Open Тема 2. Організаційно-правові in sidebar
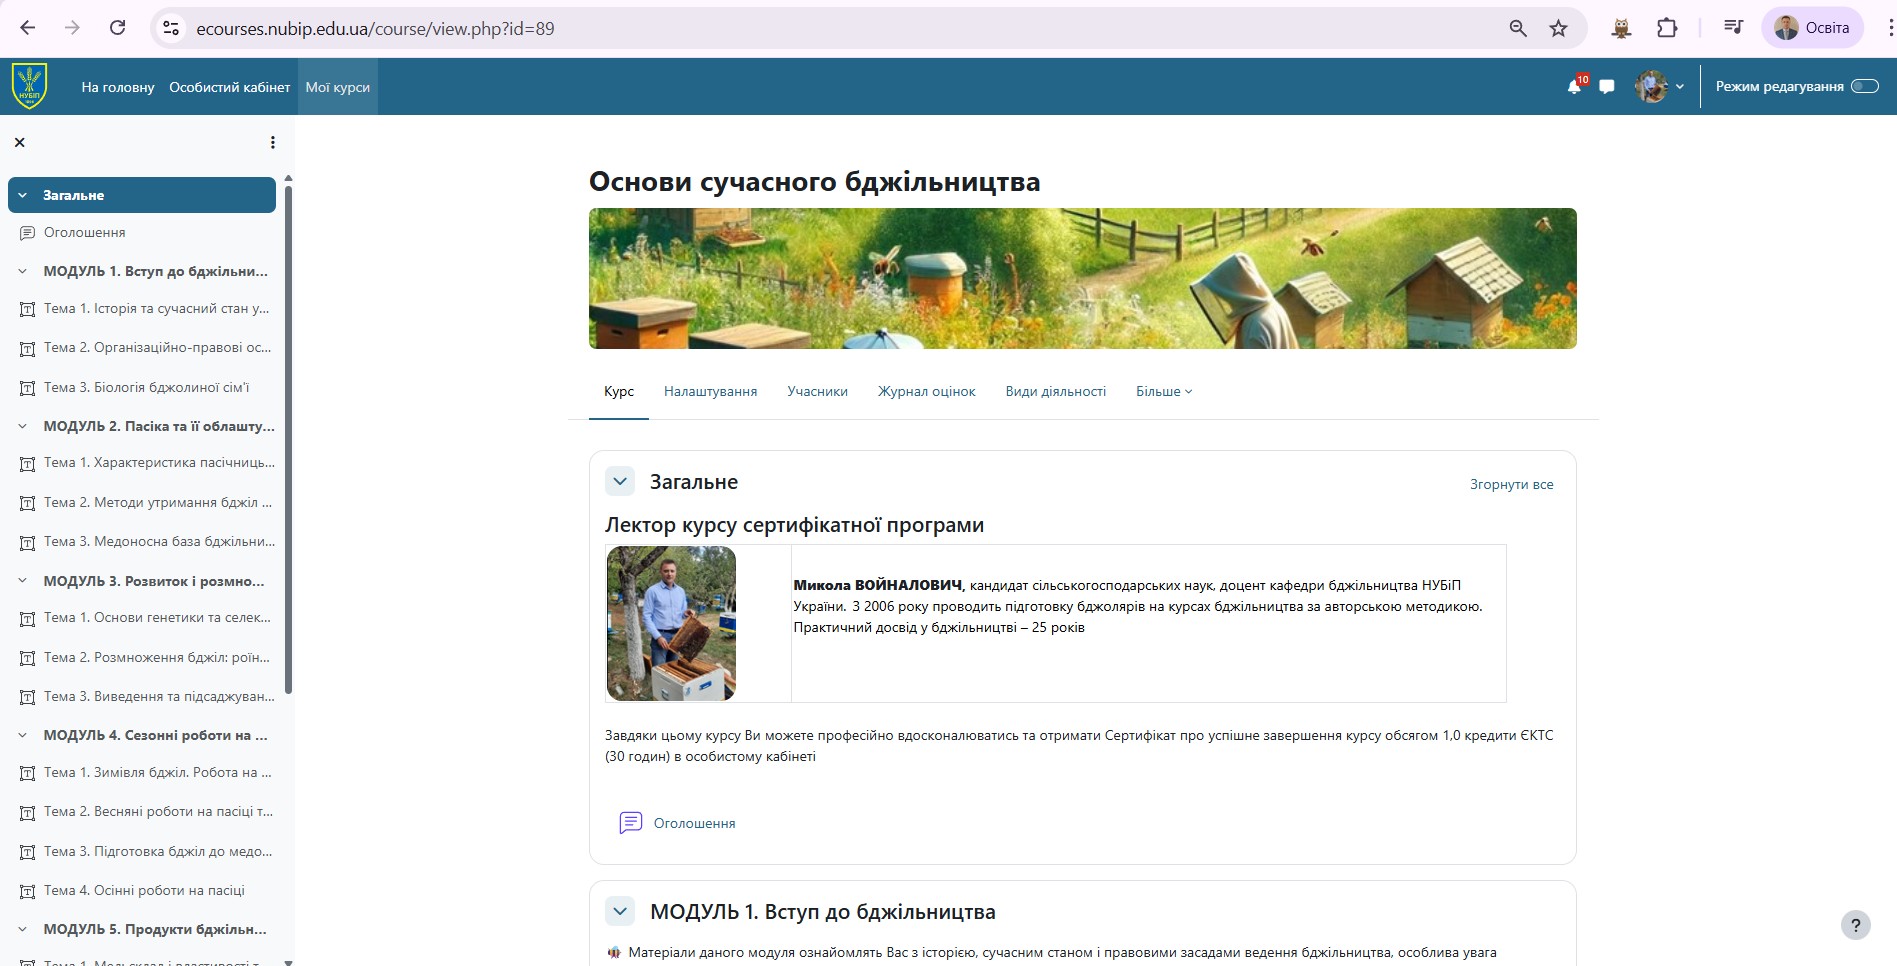 157,348
